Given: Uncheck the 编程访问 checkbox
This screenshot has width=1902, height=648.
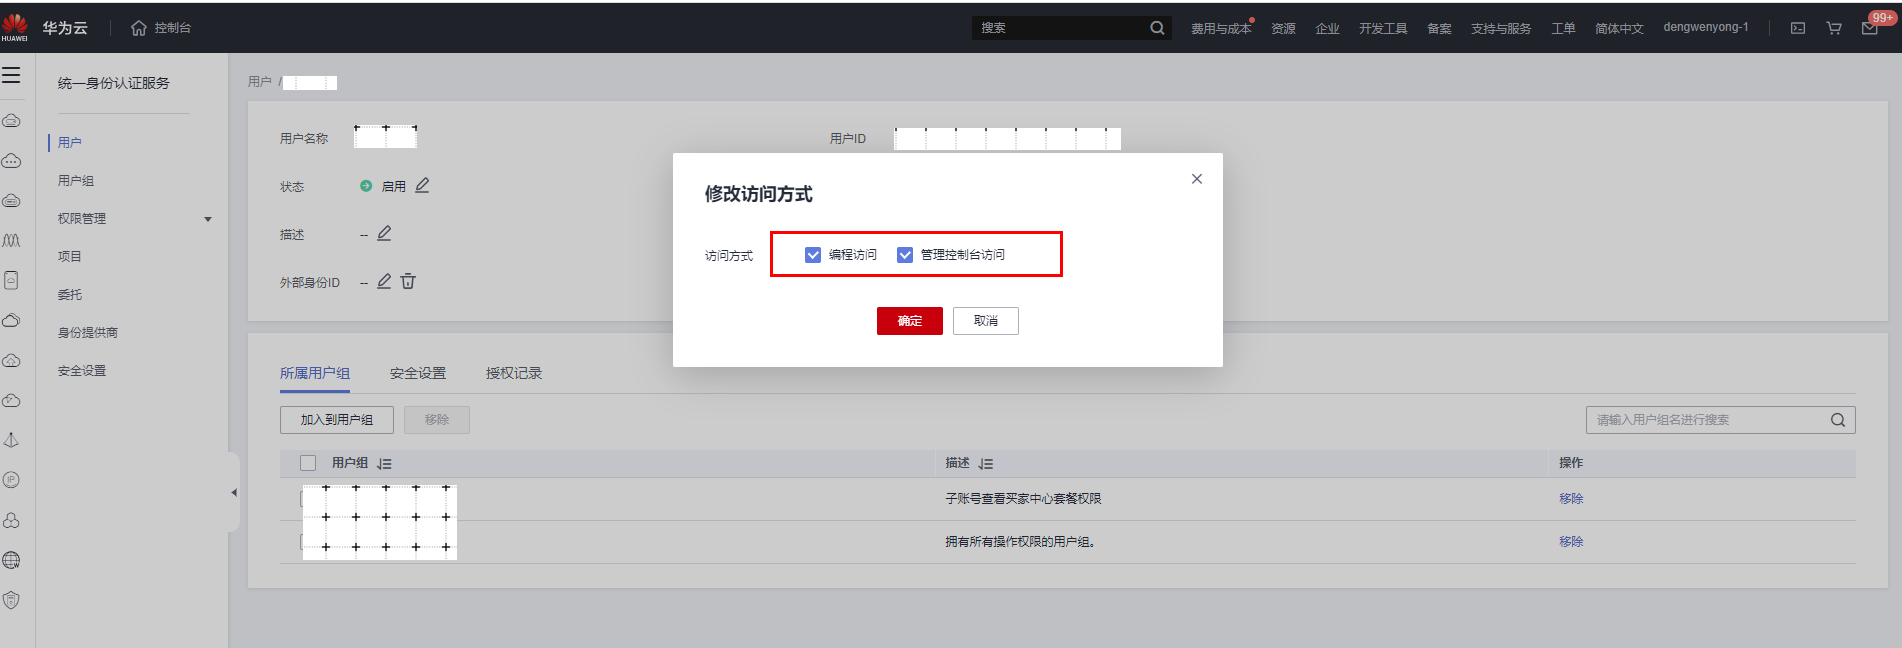Looking at the screenshot, I should 813,255.
